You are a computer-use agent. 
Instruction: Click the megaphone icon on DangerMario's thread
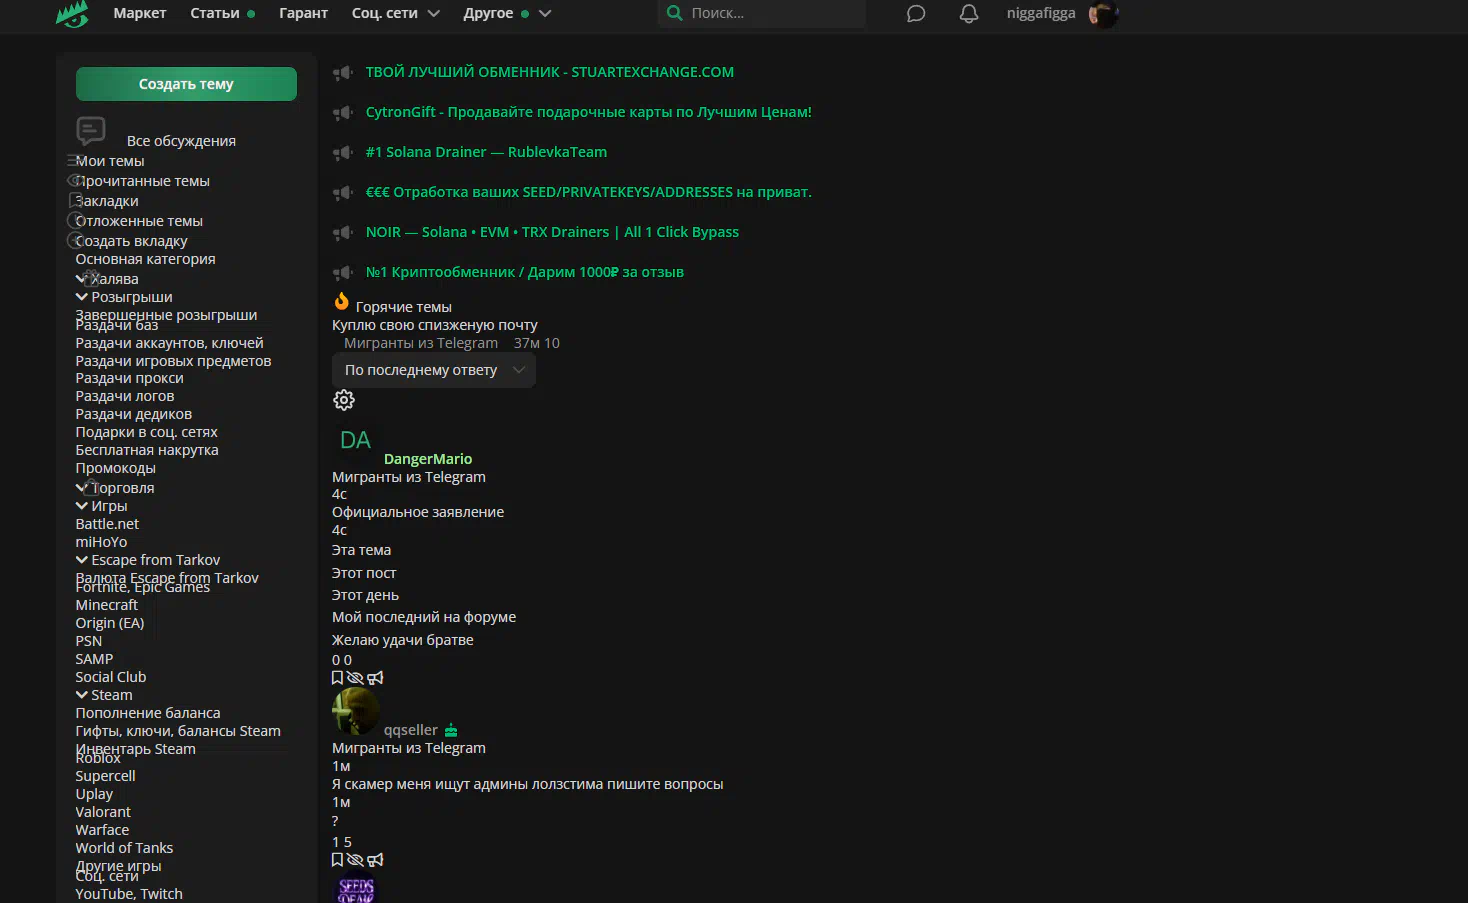376,678
